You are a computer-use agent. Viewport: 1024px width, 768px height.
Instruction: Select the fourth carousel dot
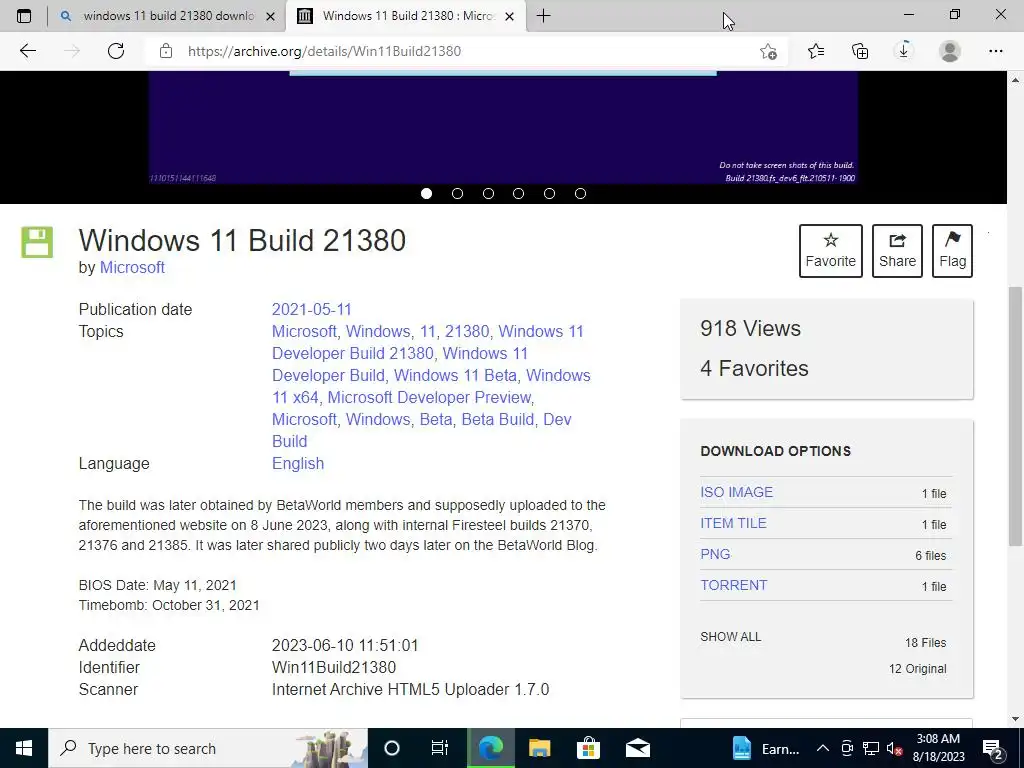(x=519, y=193)
